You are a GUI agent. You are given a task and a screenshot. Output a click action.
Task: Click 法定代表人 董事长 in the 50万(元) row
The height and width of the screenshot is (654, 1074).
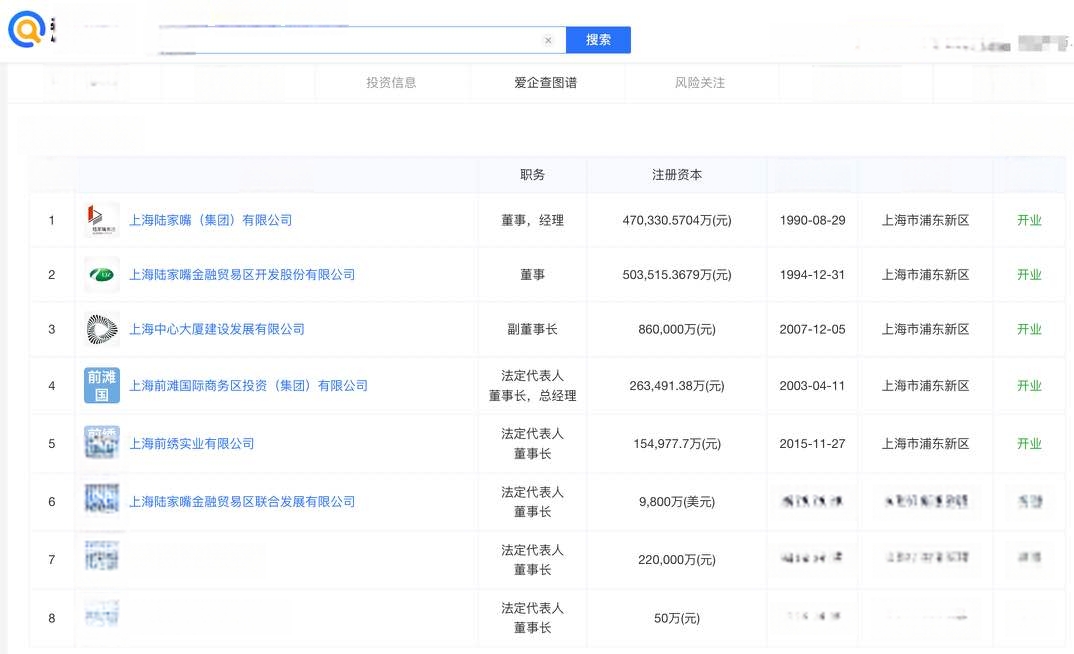click(x=532, y=618)
